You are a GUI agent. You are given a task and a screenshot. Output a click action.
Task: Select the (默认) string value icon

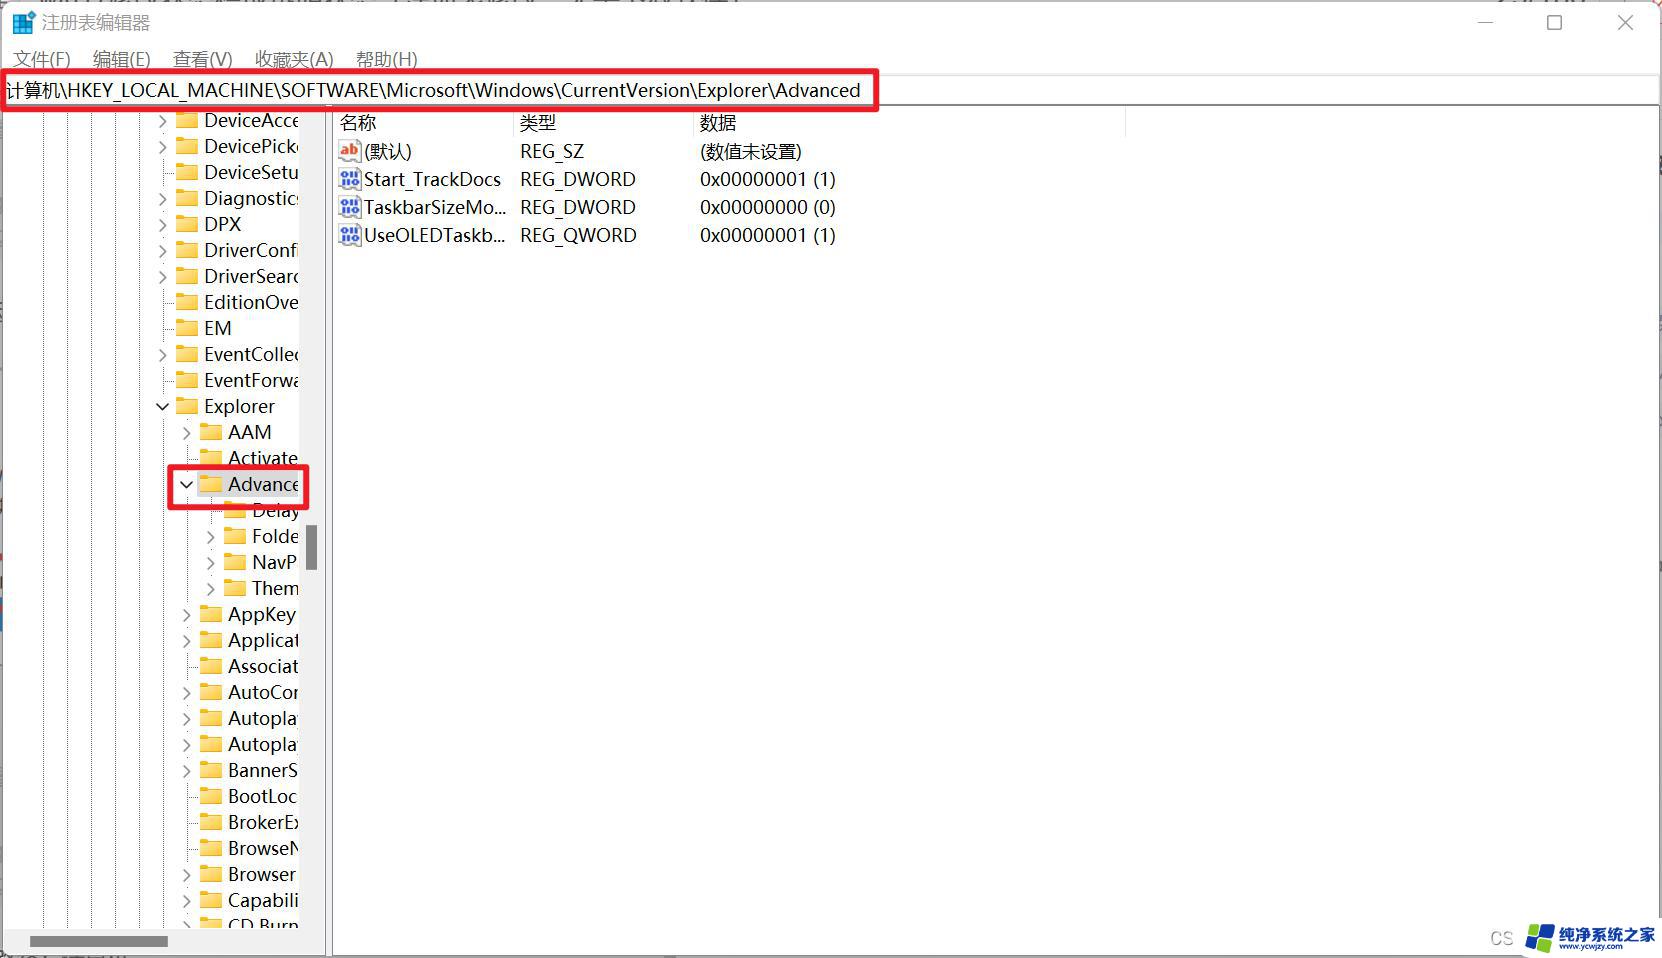(x=349, y=151)
